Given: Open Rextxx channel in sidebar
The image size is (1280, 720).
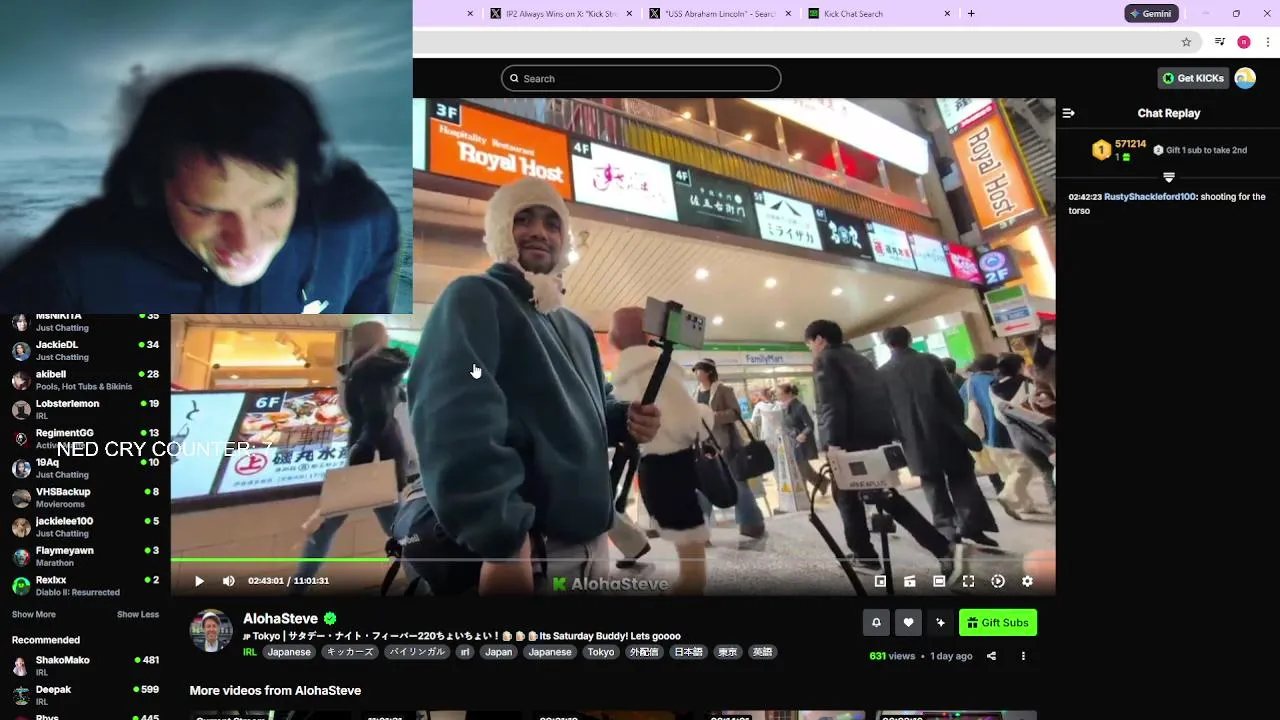Looking at the screenshot, I should coord(85,585).
